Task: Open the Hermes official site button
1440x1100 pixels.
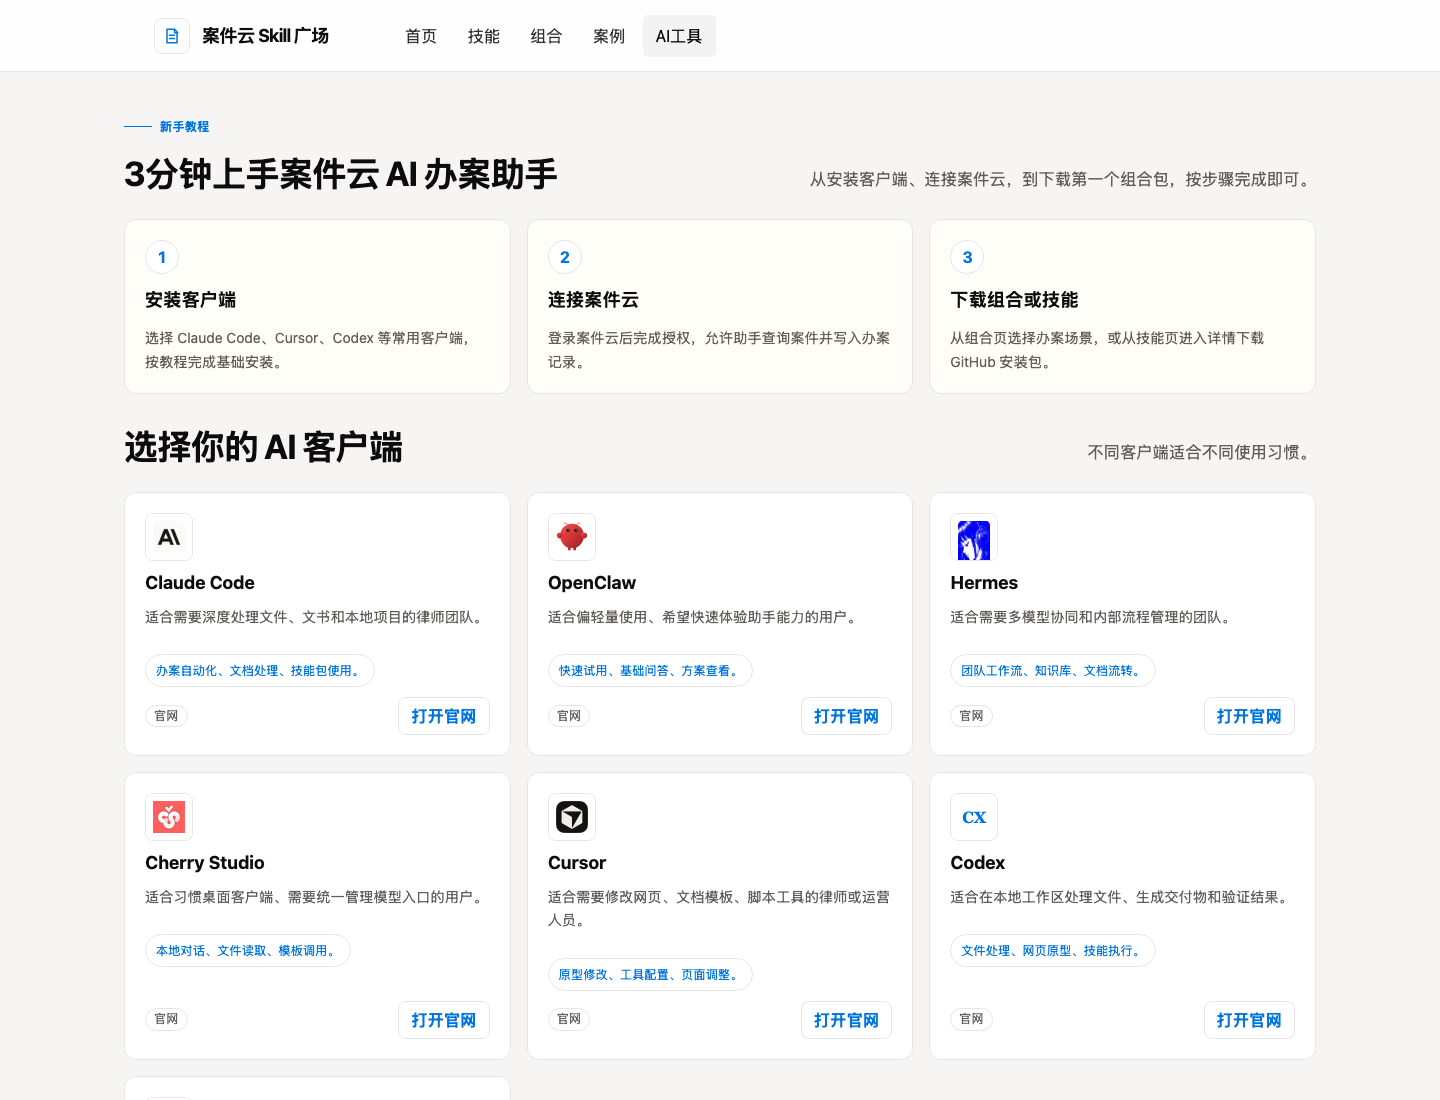Action: pyautogui.click(x=1249, y=716)
